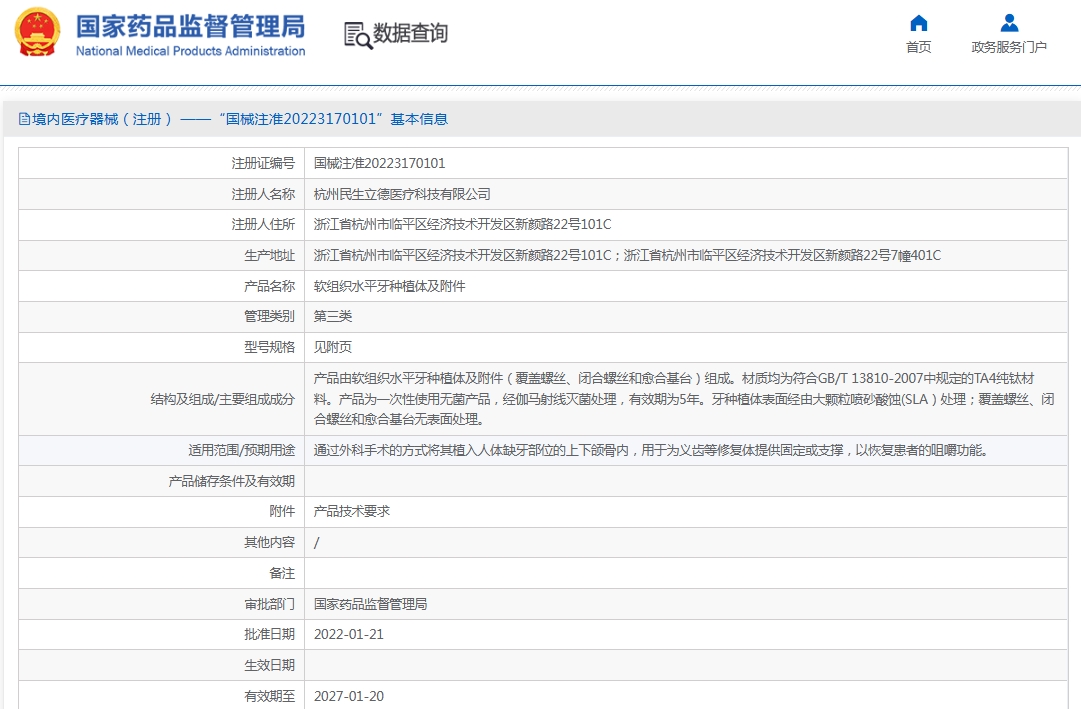Open the 数据查询 search icon
The width and height of the screenshot is (1081, 709).
pyautogui.click(x=358, y=34)
